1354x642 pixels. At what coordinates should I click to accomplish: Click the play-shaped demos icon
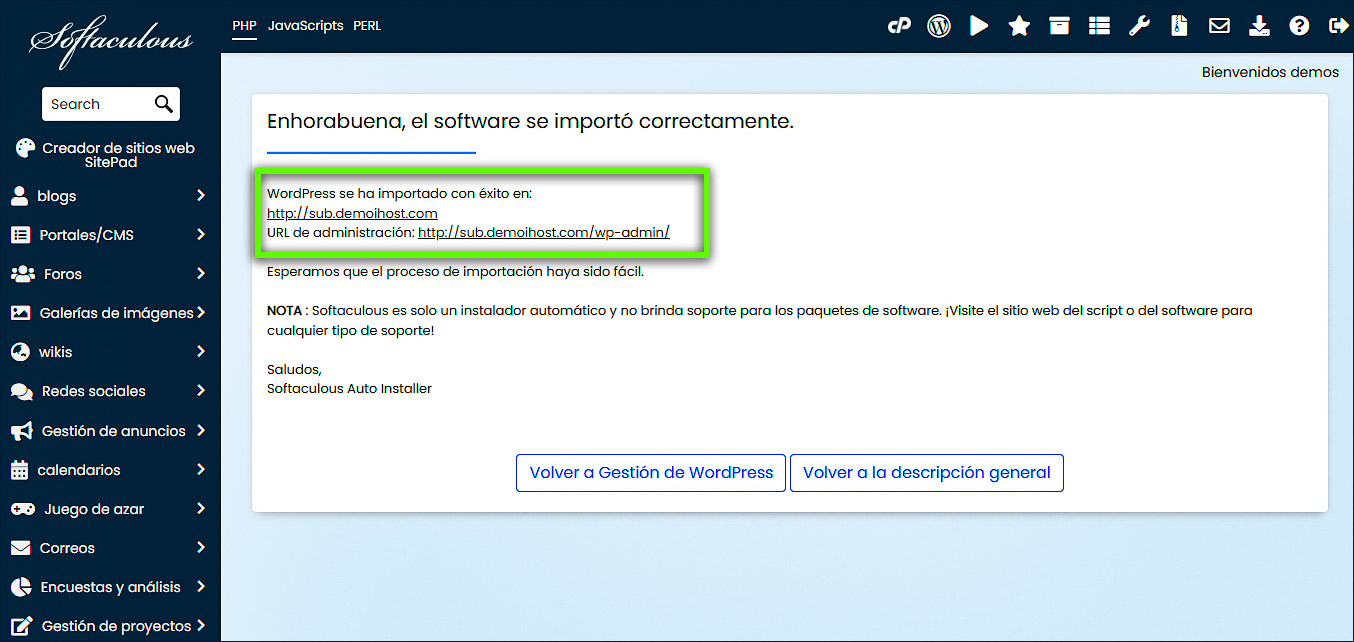(x=979, y=26)
